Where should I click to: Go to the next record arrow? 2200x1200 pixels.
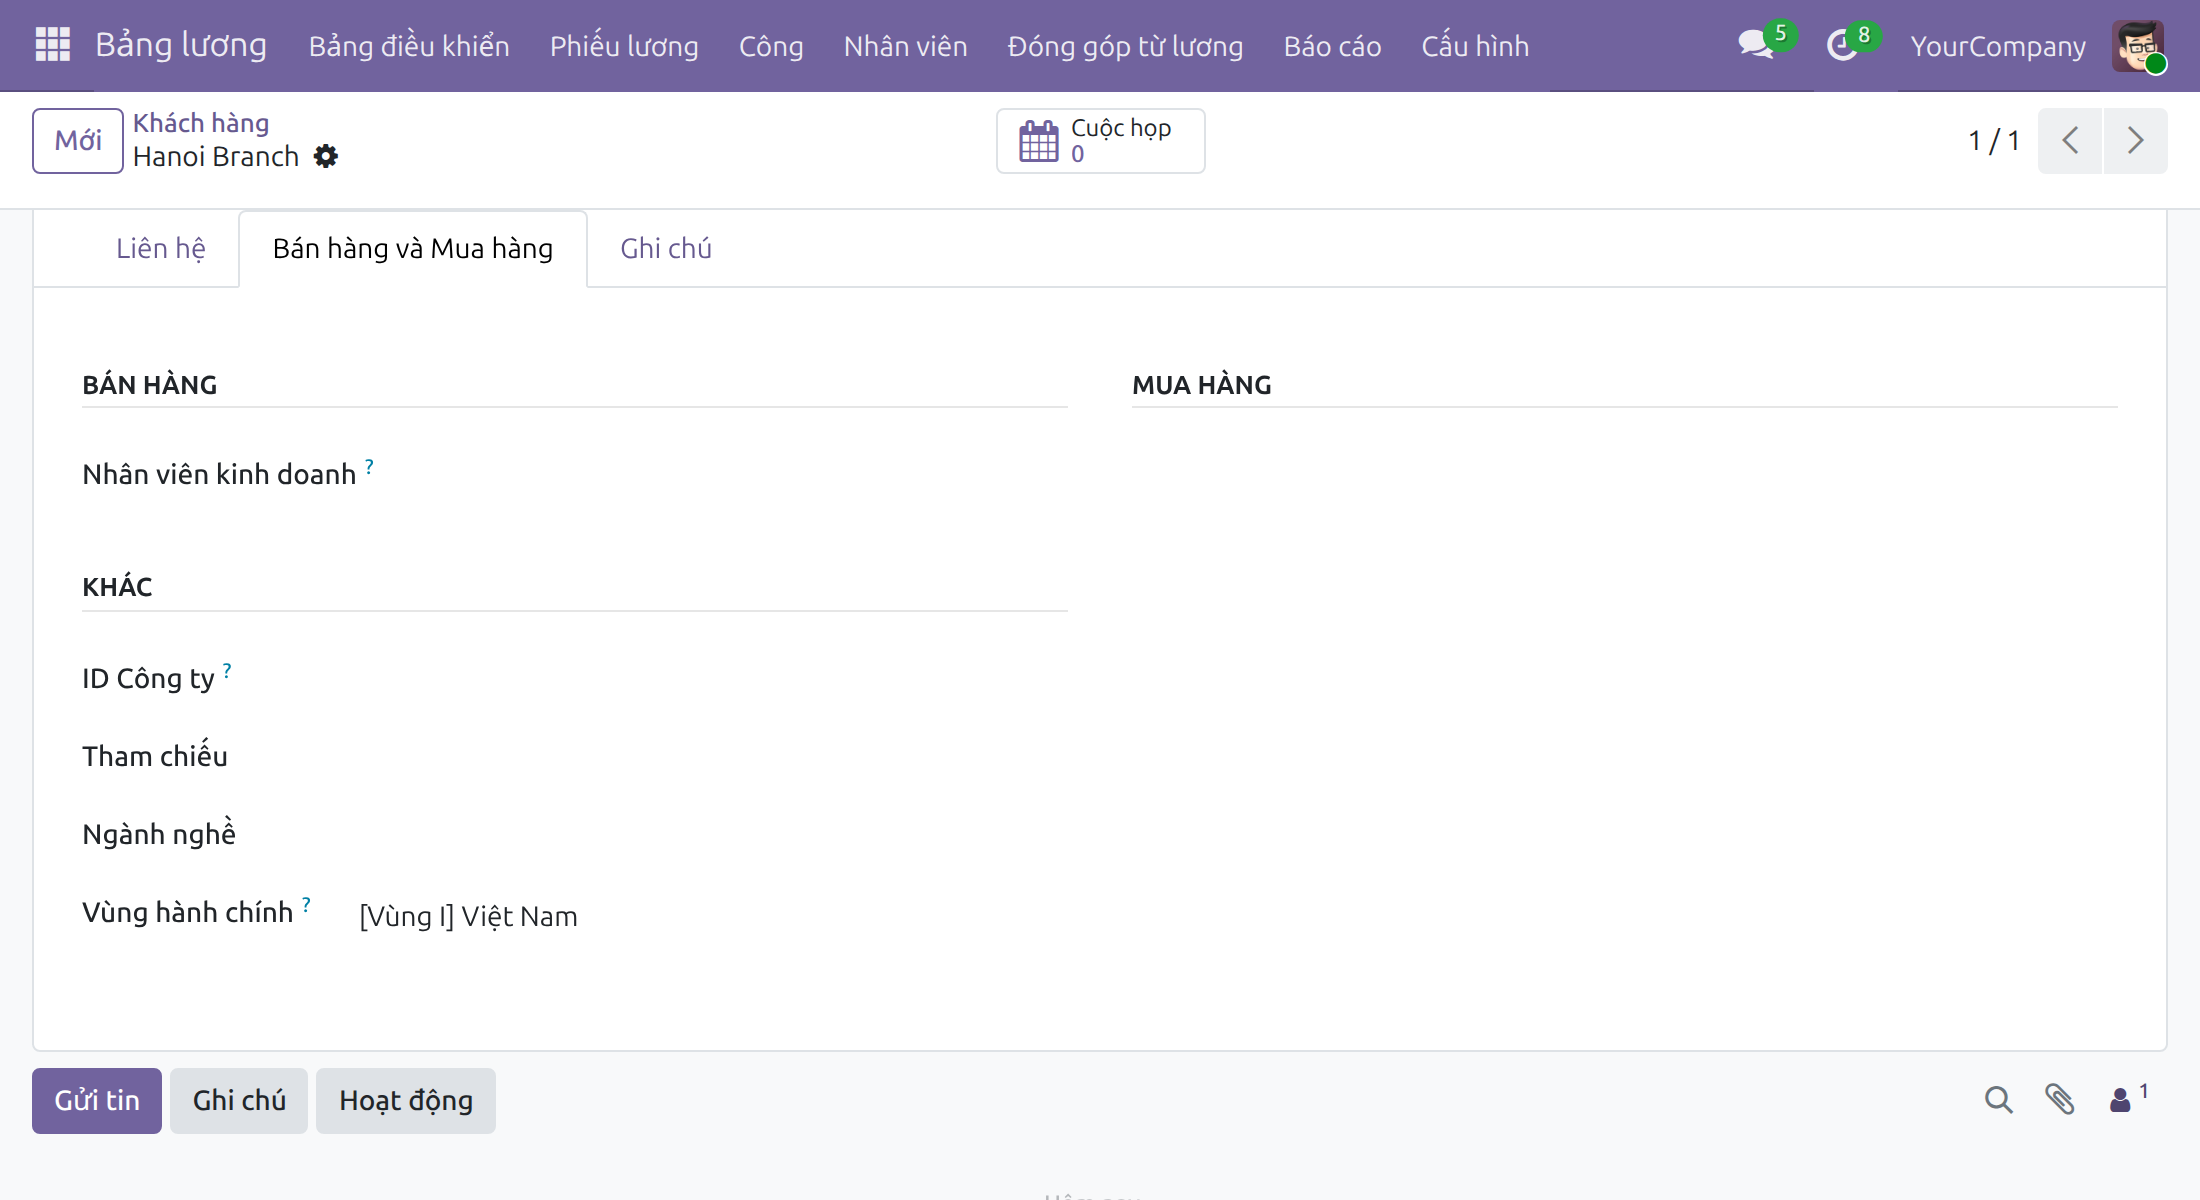2136,141
